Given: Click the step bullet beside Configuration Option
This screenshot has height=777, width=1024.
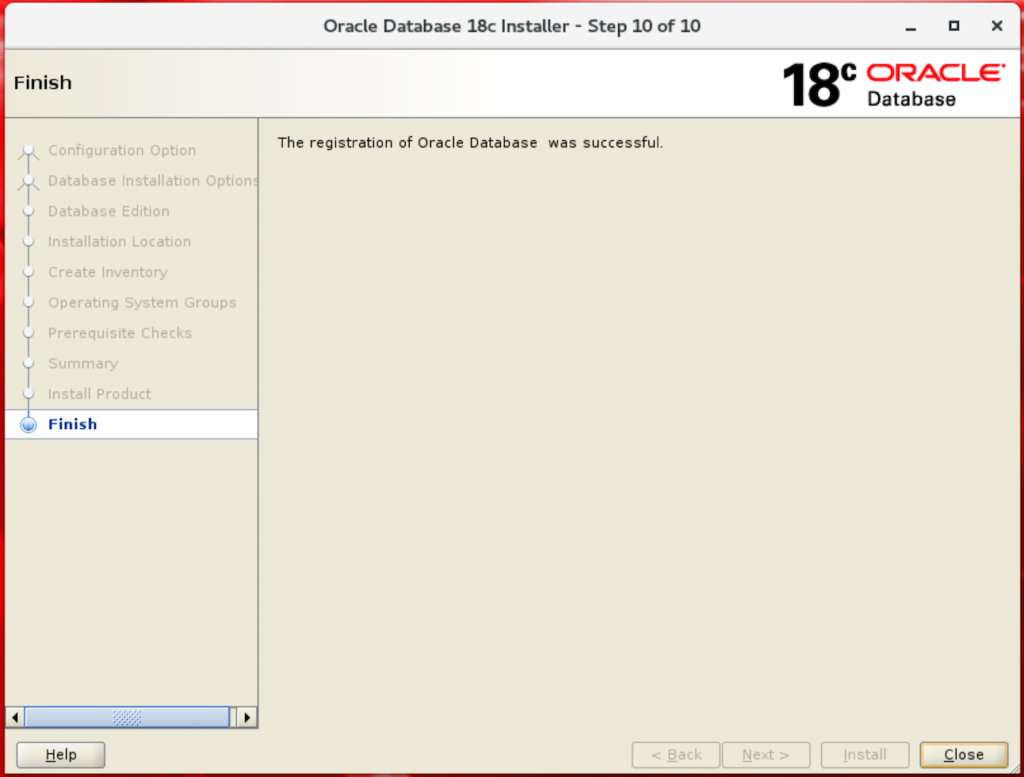Looking at the screenshot, I should pos(28,151).
